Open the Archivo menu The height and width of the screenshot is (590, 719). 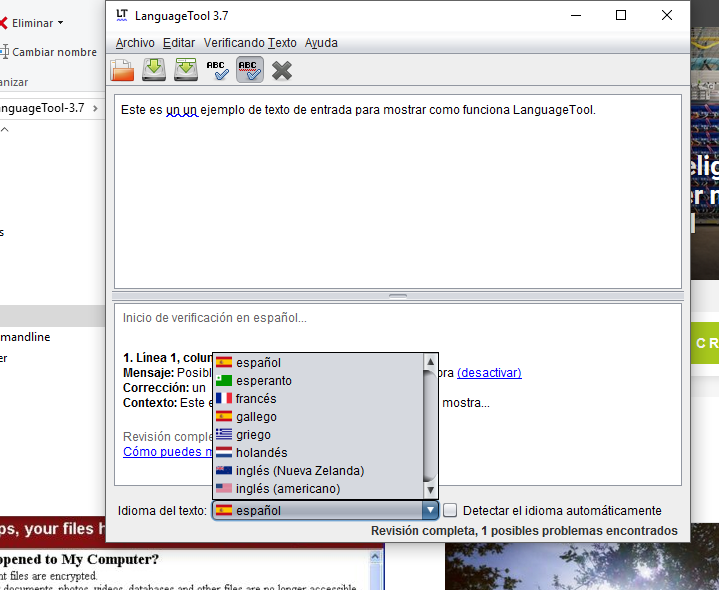tap(135, 43)
